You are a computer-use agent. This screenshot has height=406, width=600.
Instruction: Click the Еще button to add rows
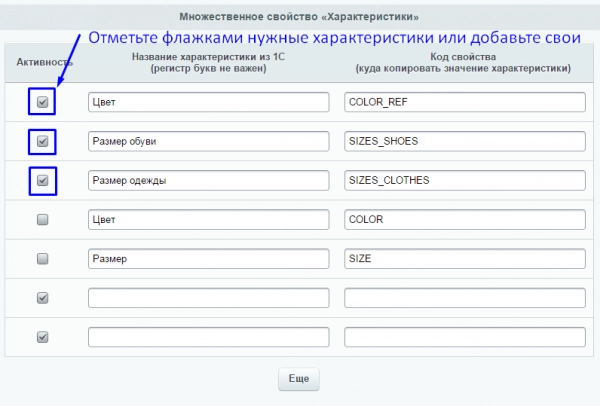(x=298, y=379)
